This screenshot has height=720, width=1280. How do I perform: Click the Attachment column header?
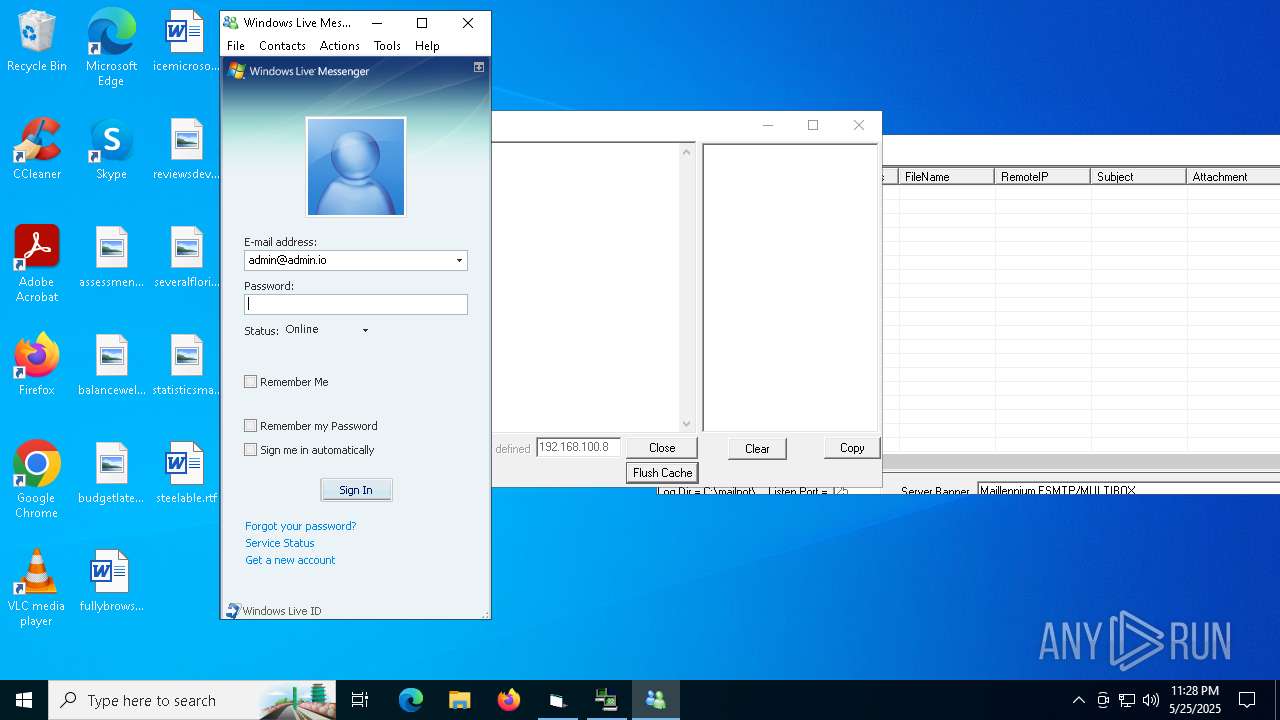(x=1233, y=177)
